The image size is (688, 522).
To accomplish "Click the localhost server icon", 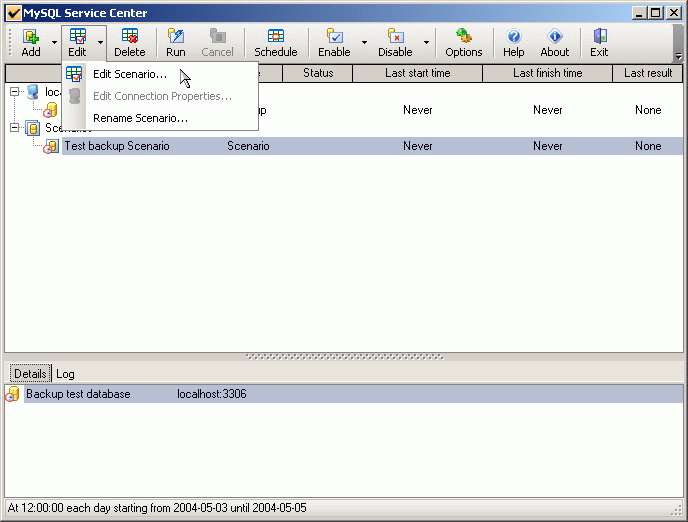I will [33, 92].
